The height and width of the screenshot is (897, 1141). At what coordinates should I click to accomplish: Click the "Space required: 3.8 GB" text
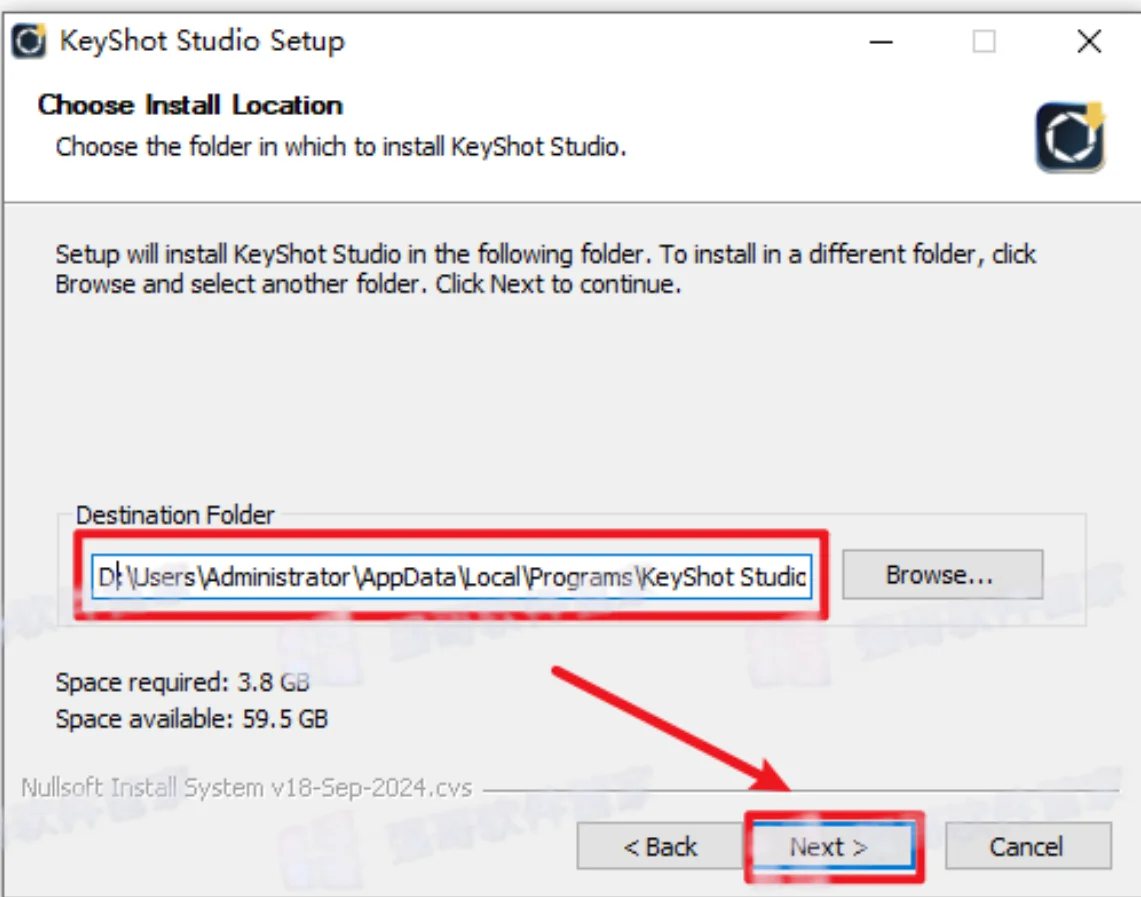[183, 682]
